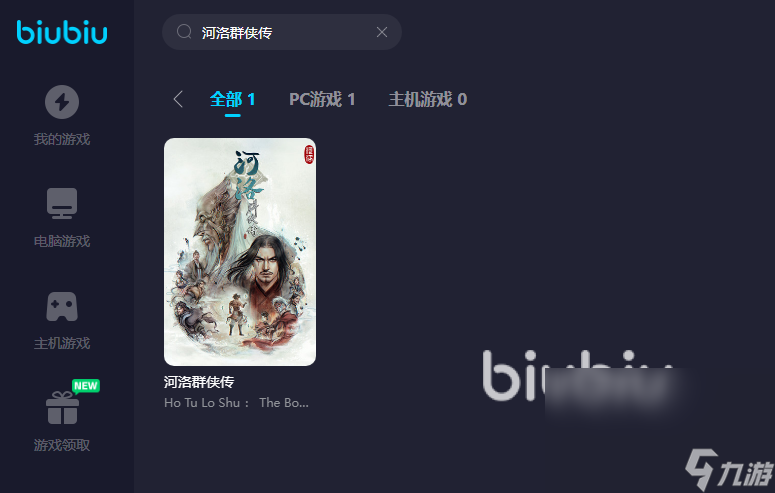
Task: Open the 河洛群侠传 game cover thumbnail
Action: (240, 252)
